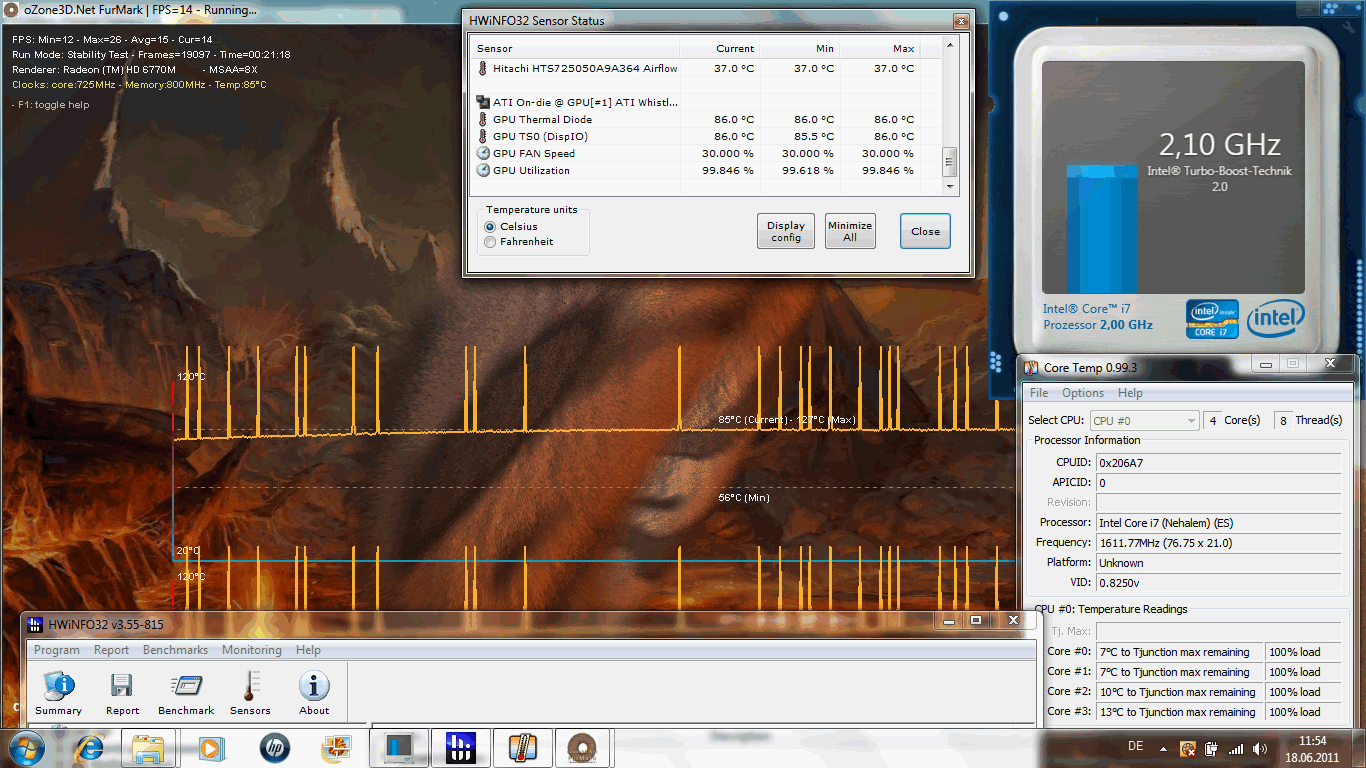This screenshot has height=768, width=1366.
Task: Click the Minimize All button
Action: tap(850, 231)
